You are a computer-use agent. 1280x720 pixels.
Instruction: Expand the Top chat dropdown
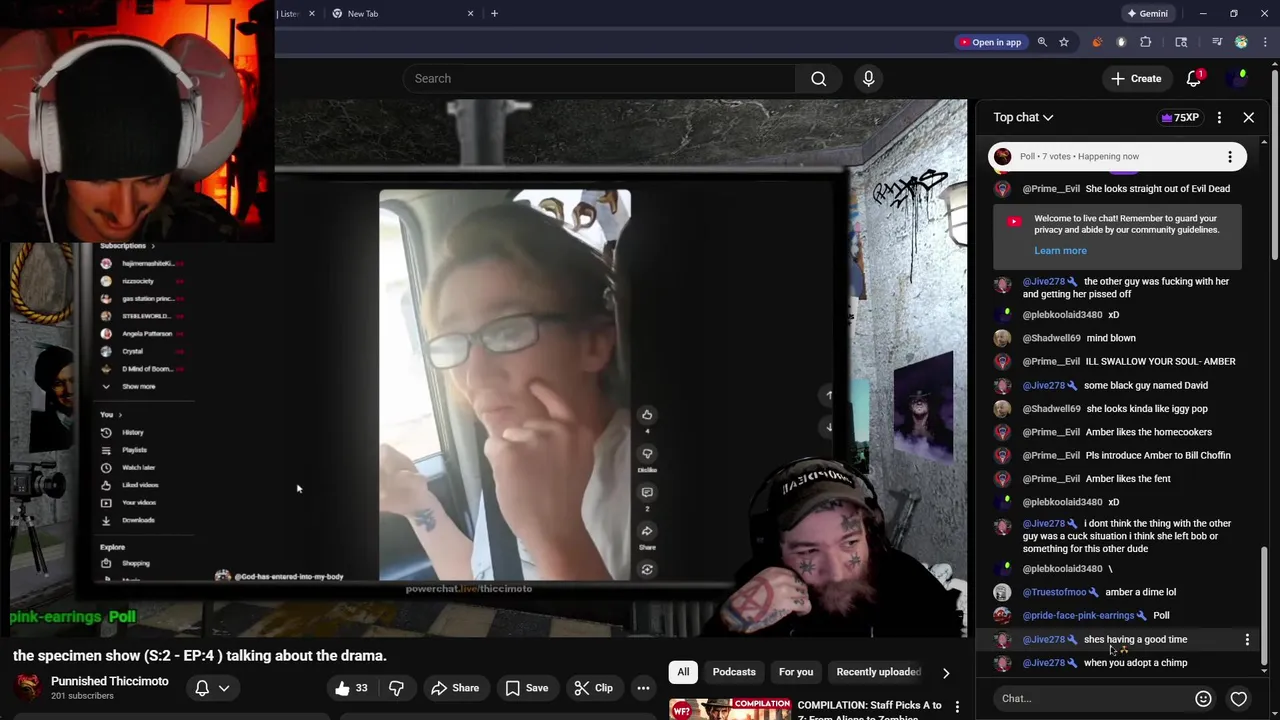click(1023, 118)
